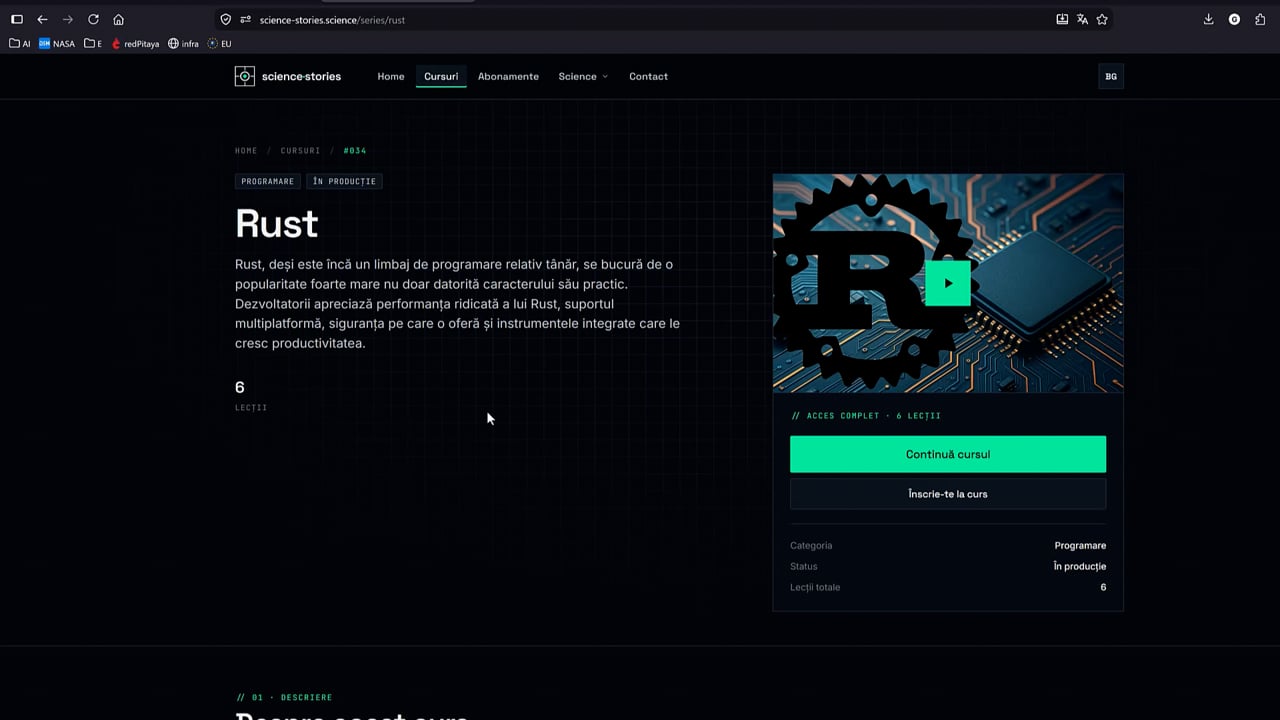Click the CURSURI breadcrumb link
The height and width of the screenshot is (720, 1280).
point(300,151)
